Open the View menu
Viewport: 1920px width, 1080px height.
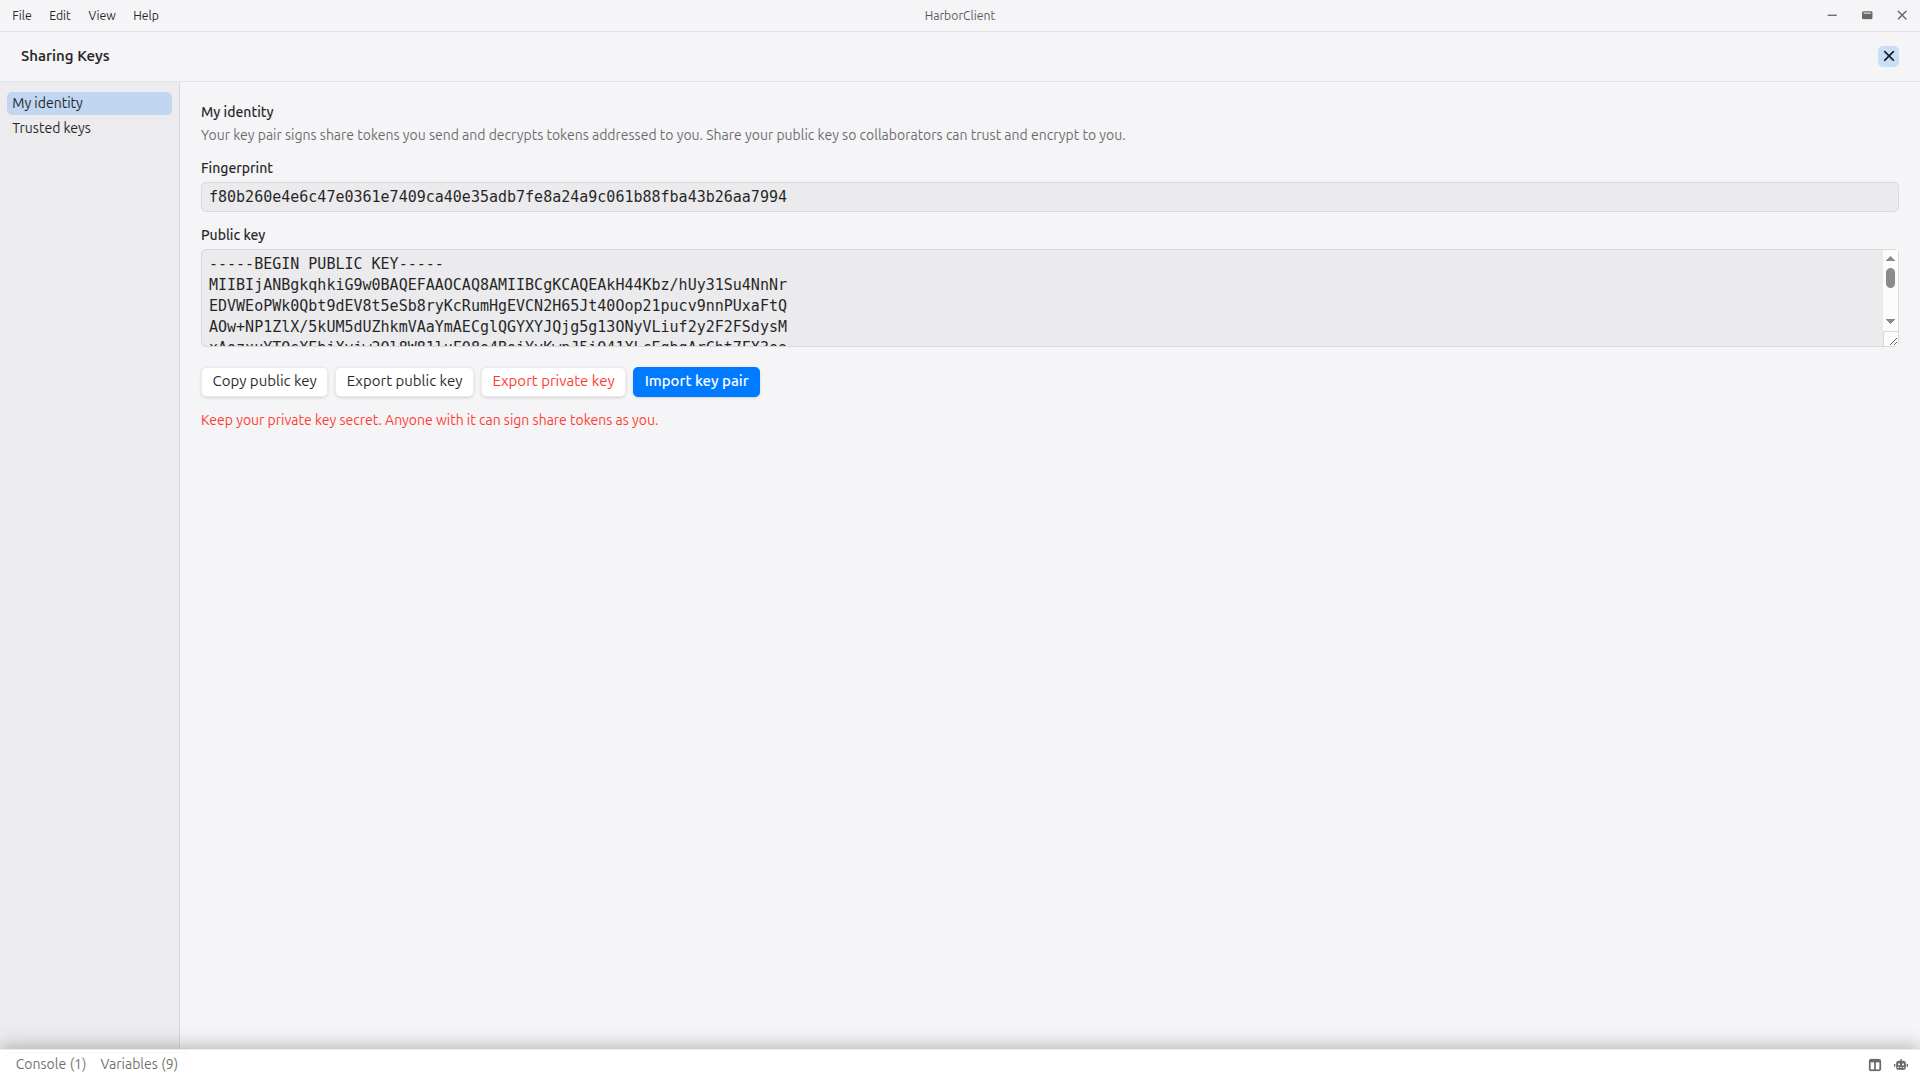pyautogui.click(x=102, y=15)
